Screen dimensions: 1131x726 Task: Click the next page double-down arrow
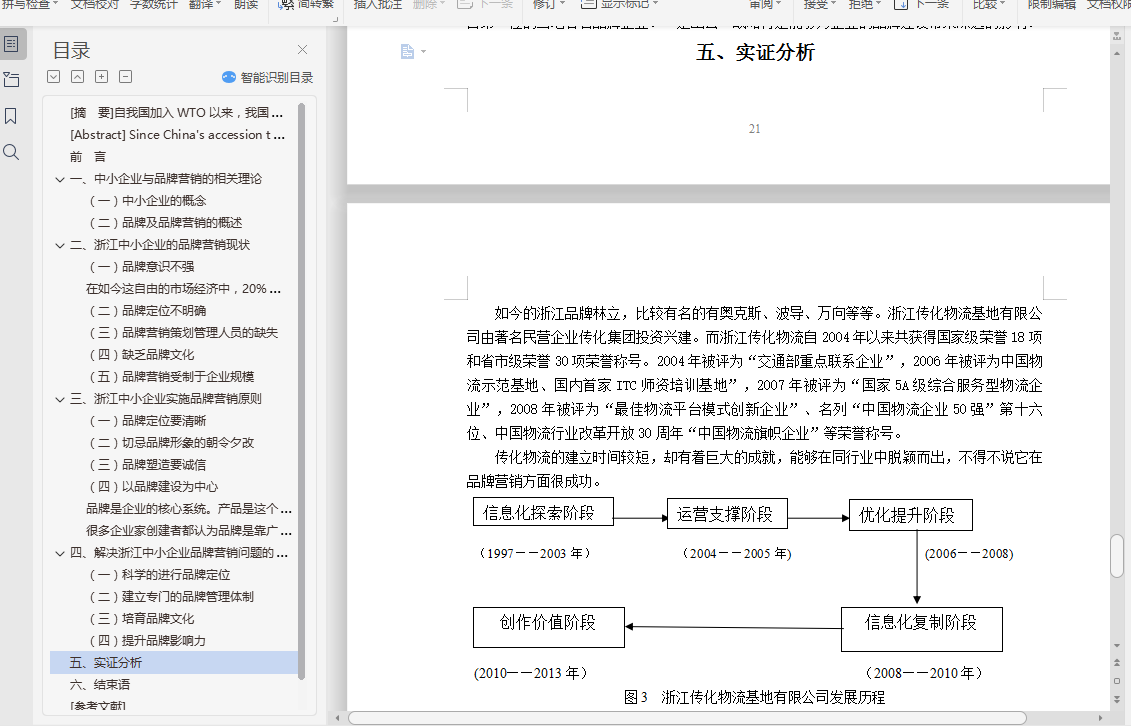click(1117, 699)
